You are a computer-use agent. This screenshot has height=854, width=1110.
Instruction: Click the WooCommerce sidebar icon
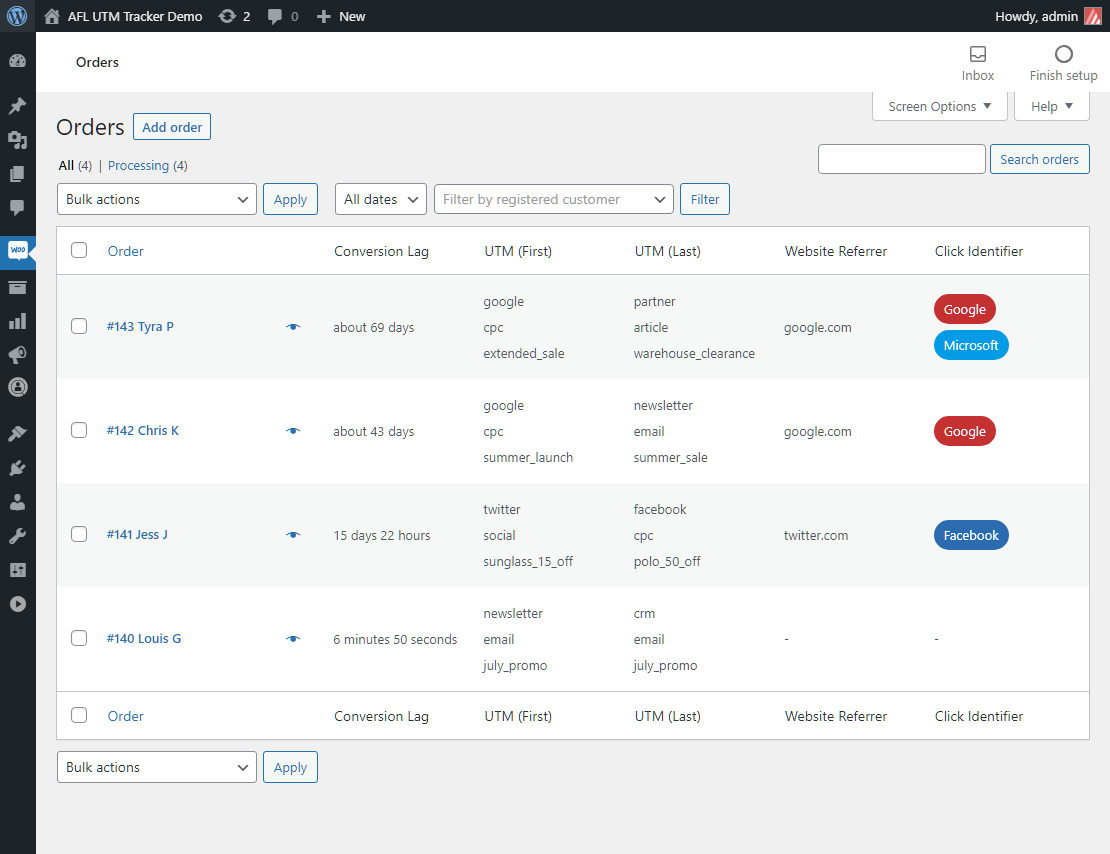point(17,251)
